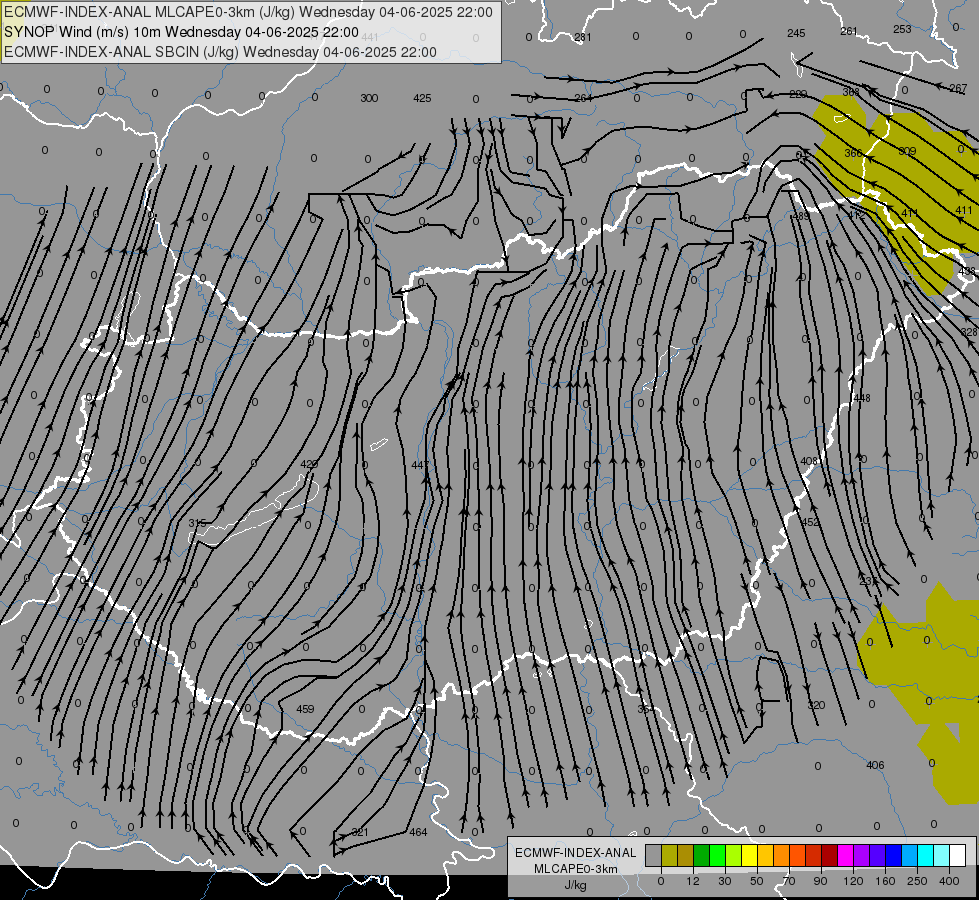979x900 pixels.
Task: Click station value 447 on map
Action: pyautogui.click(x=421, y=465)
